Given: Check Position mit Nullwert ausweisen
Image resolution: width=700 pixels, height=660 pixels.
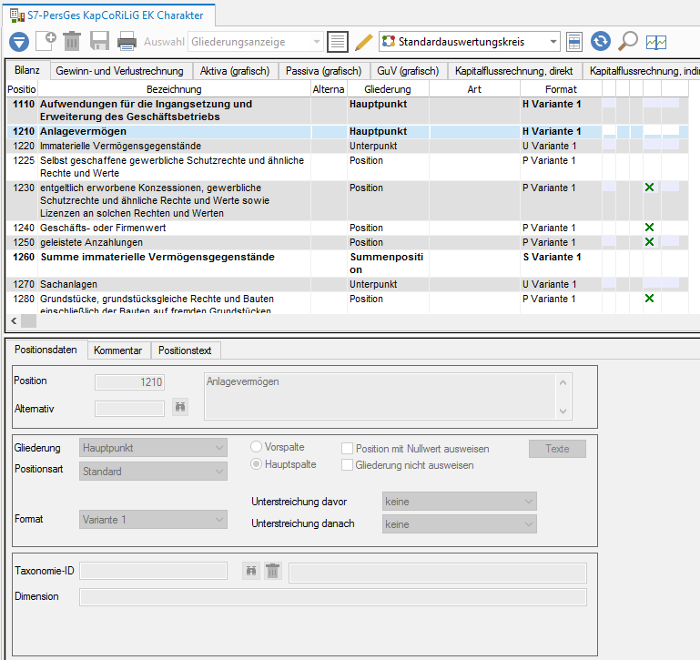Looking at the screenshot, I should [x=347, y=448].
